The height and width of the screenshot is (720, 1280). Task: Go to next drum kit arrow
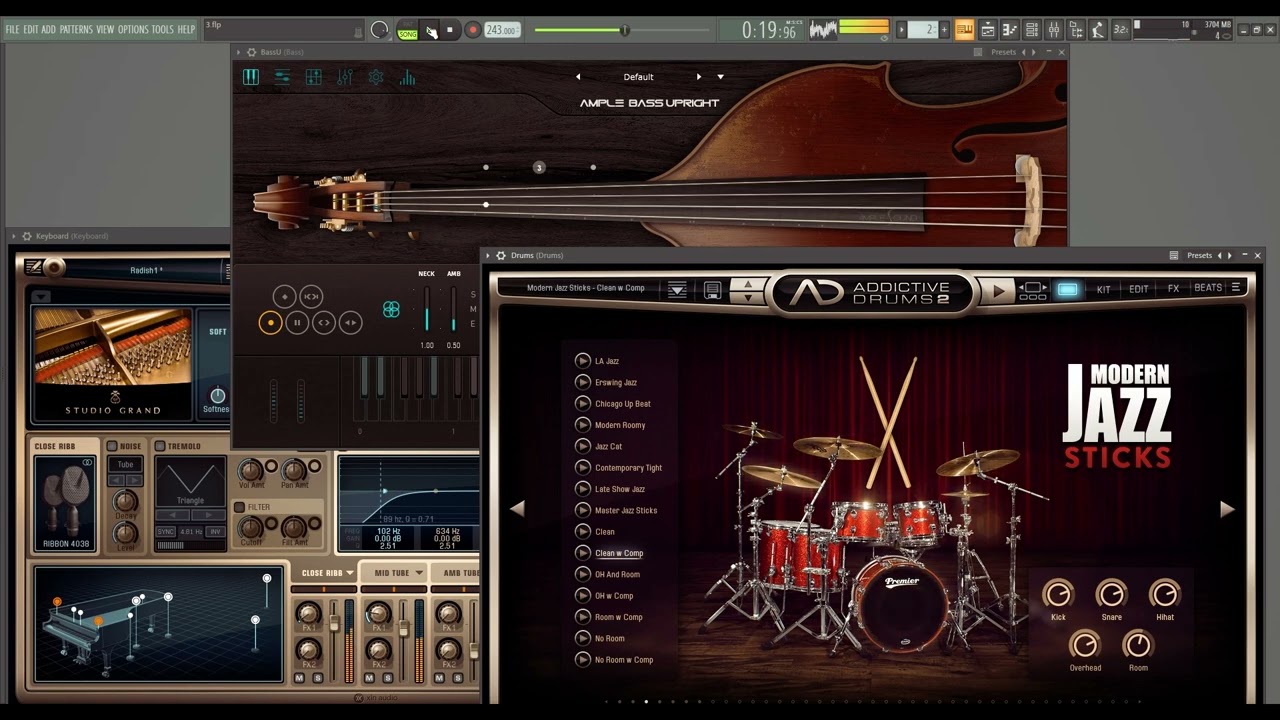click(1227, 509)
